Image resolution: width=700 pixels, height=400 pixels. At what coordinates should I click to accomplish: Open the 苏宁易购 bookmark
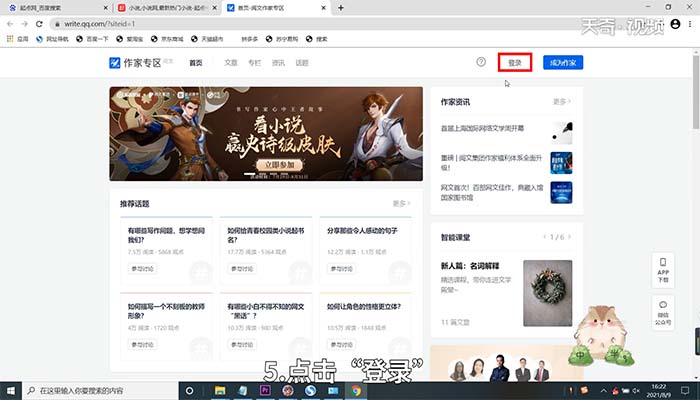click(x=282, y=39)
